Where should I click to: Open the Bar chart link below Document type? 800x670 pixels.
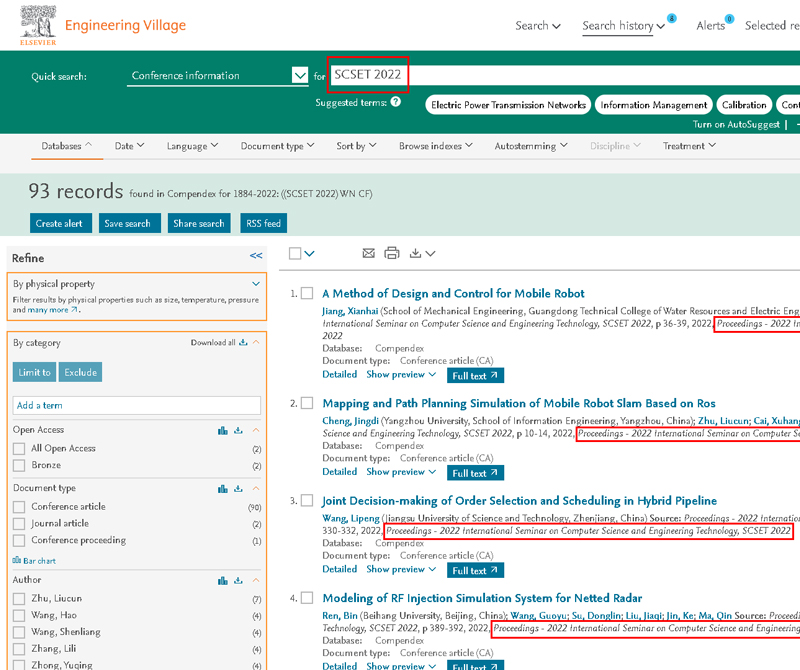tap(34, 561)
